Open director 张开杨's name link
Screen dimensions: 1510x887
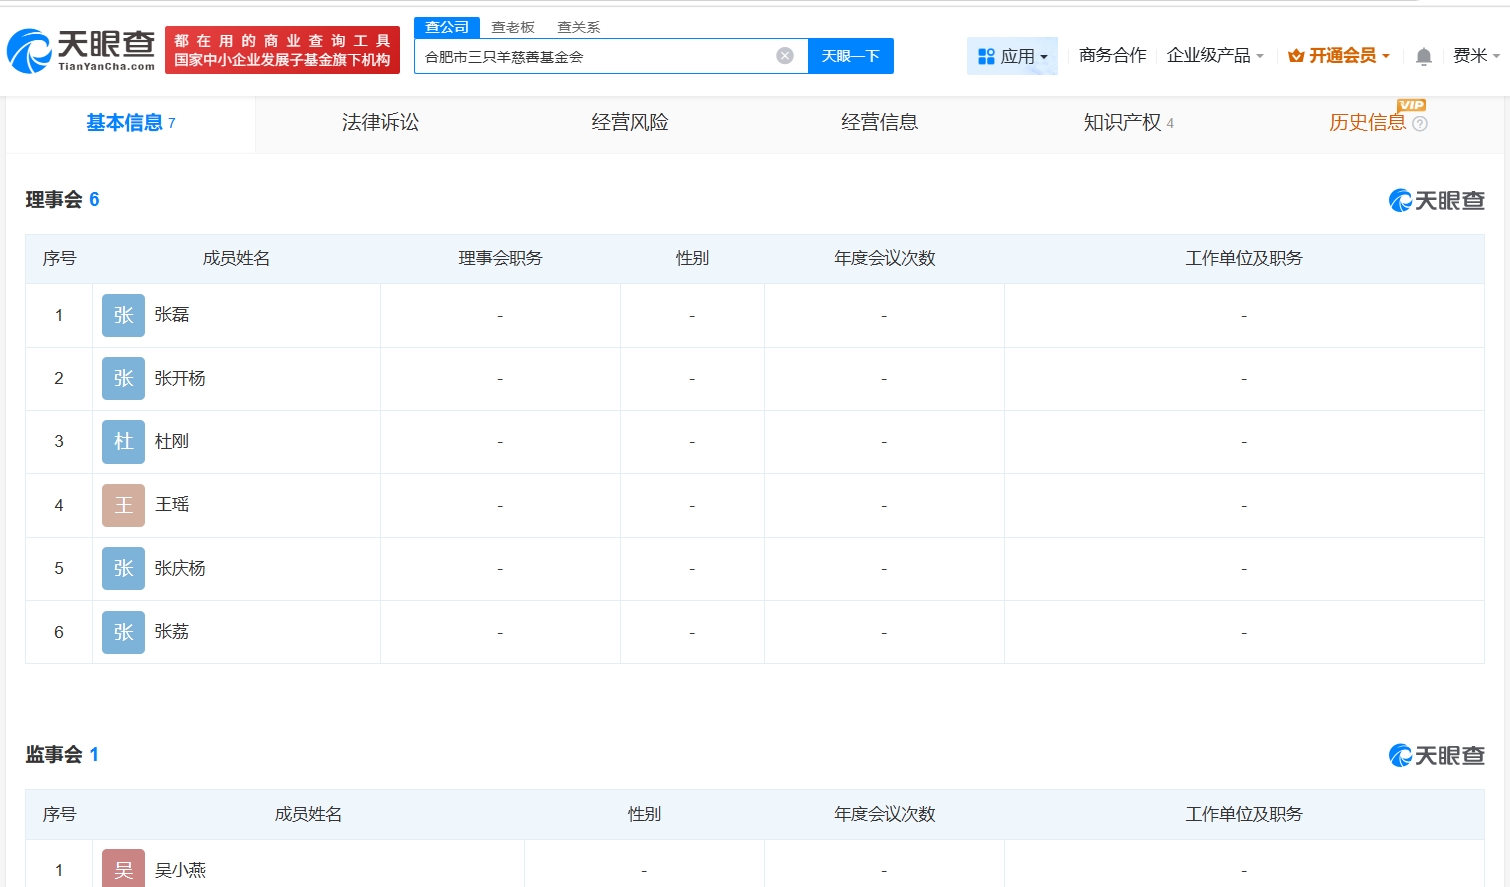(180, 378)
